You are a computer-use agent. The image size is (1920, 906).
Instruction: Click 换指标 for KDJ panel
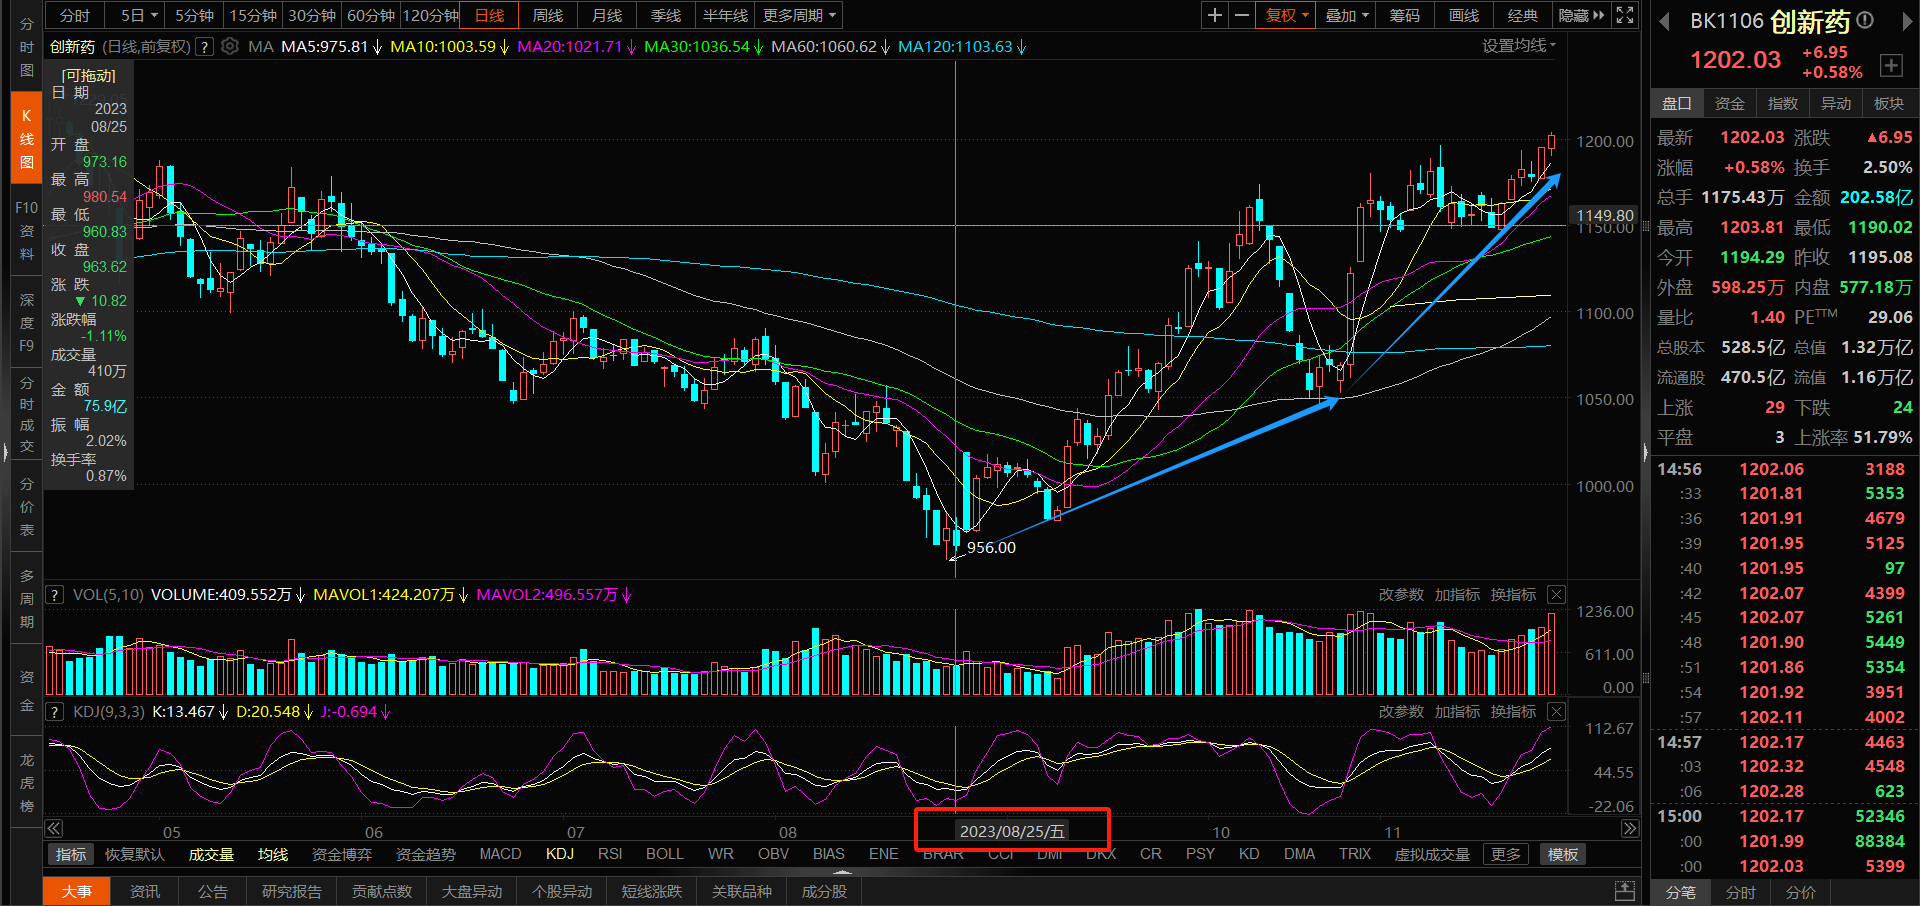pyautogui.click(x=1513, y=711)
